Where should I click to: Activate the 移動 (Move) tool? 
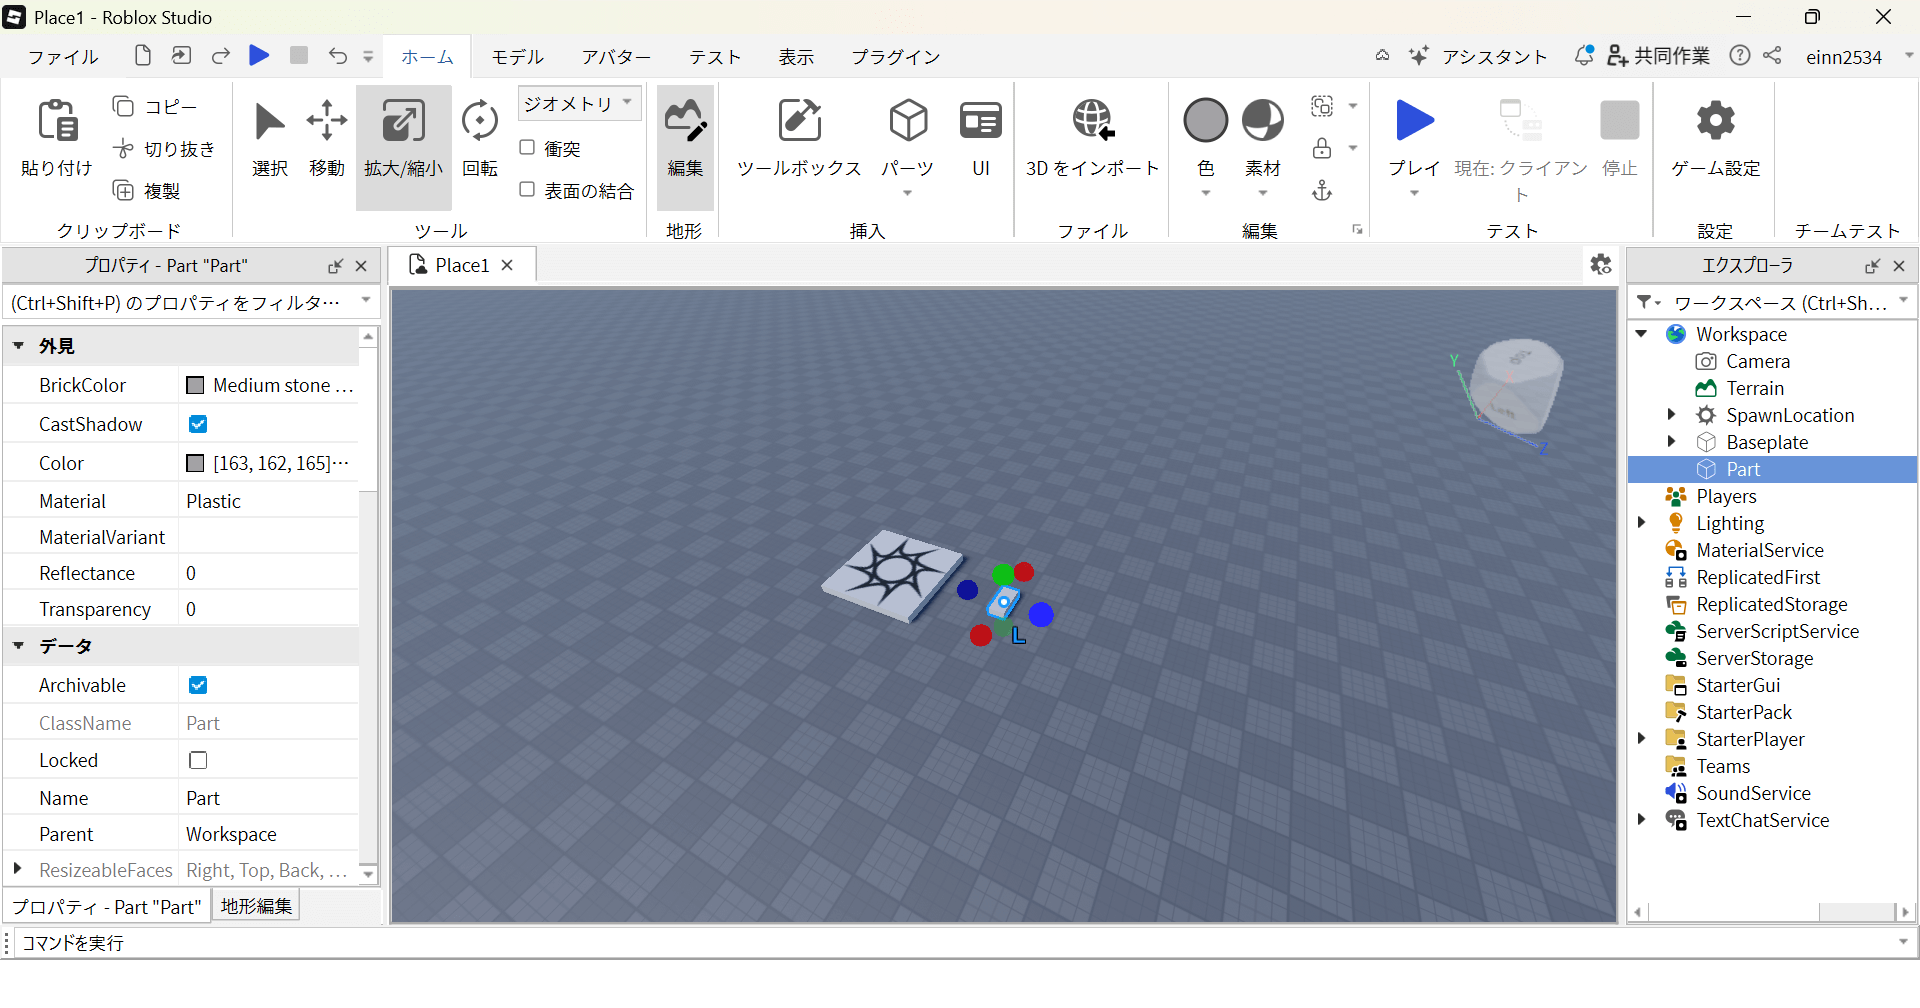point(327,139)
